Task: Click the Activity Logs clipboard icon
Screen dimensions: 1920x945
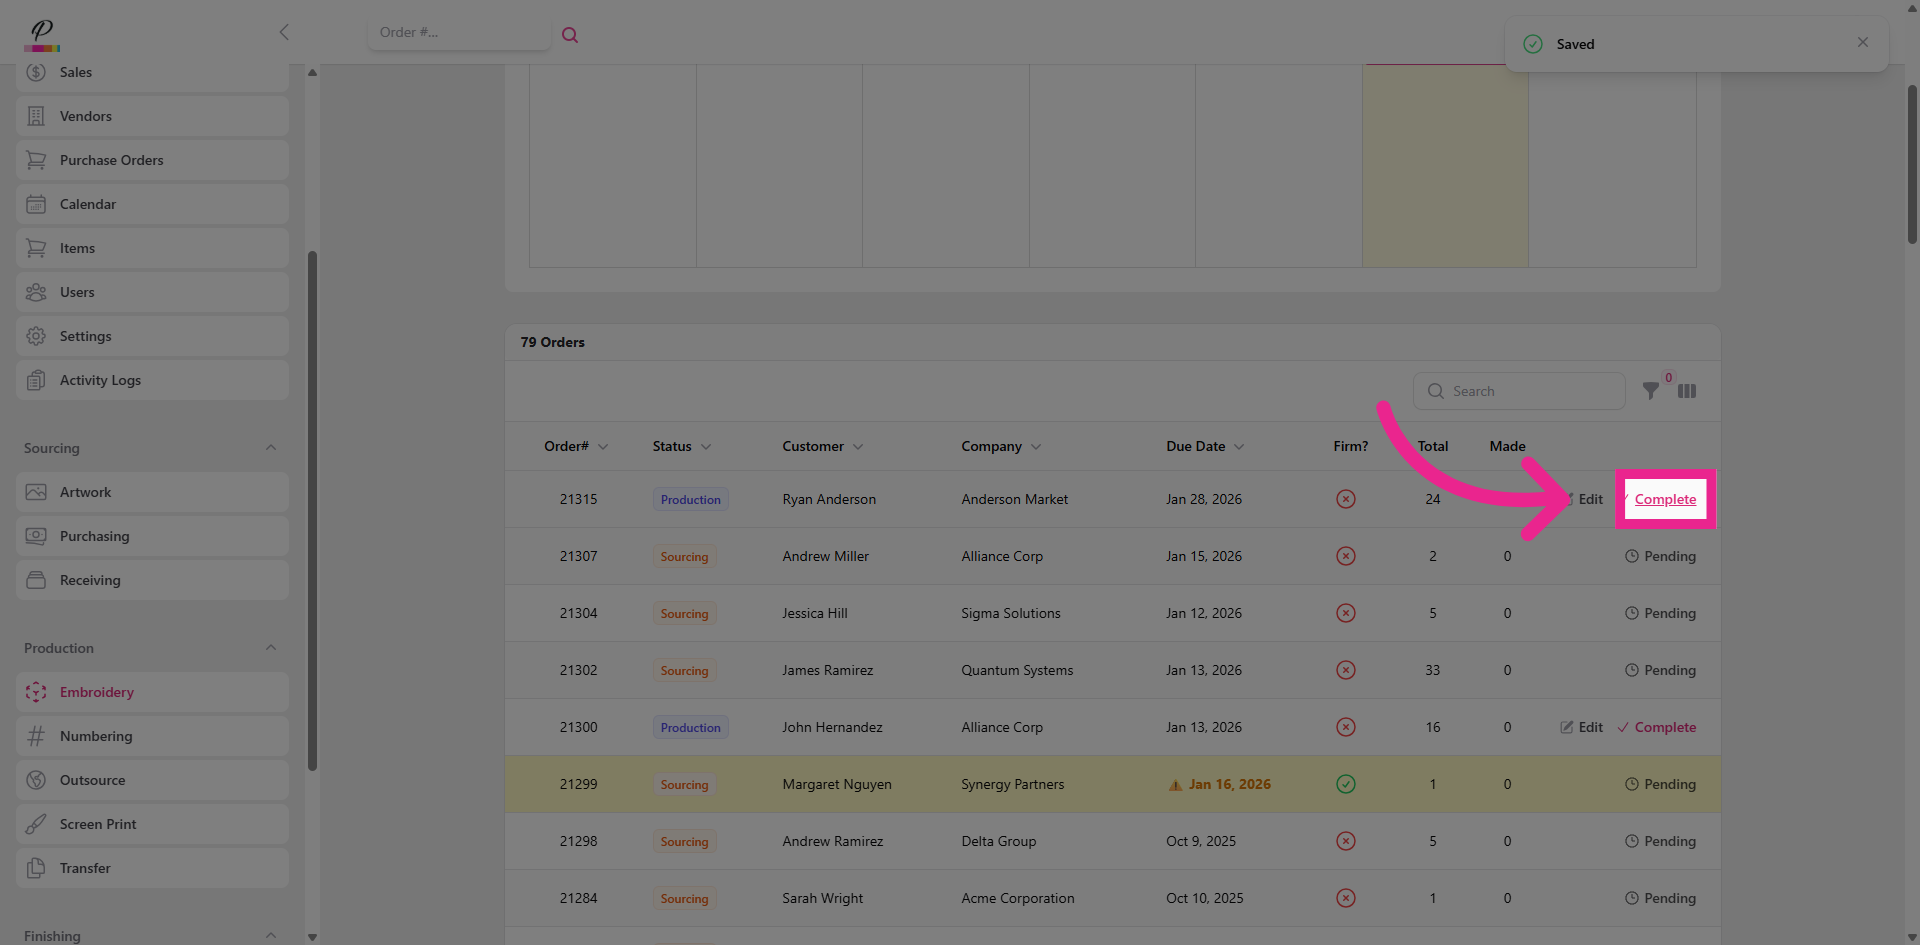Action: click(36, 380)
